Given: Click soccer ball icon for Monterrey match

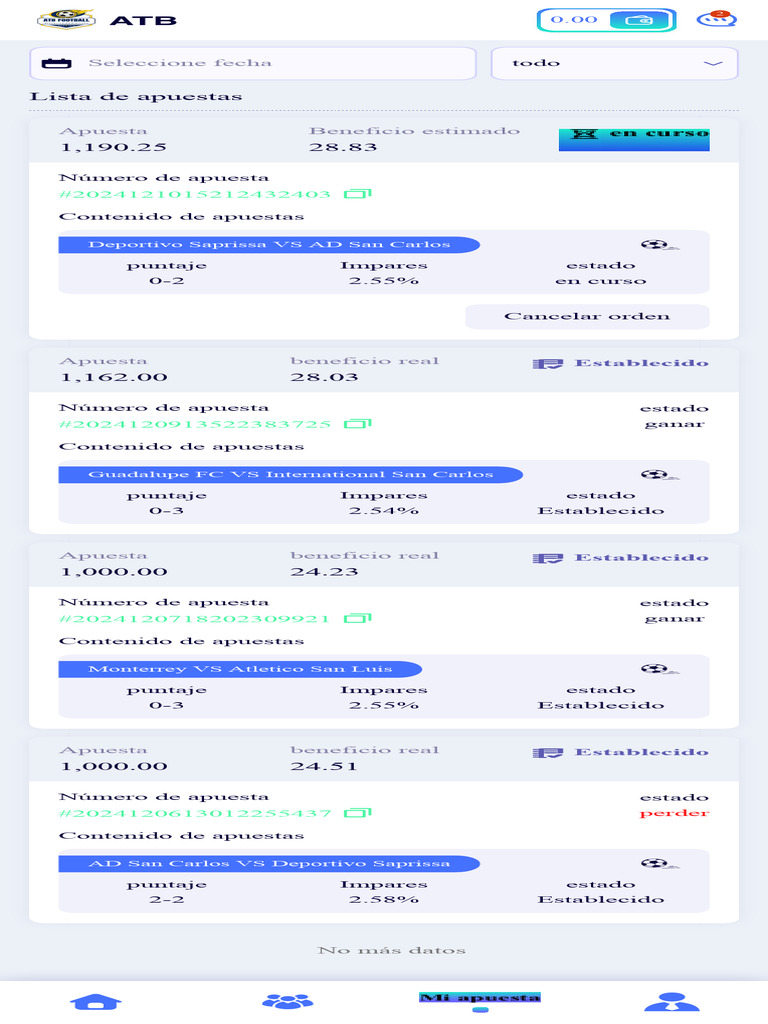Looking at the screenshot, I should point(657,669).
